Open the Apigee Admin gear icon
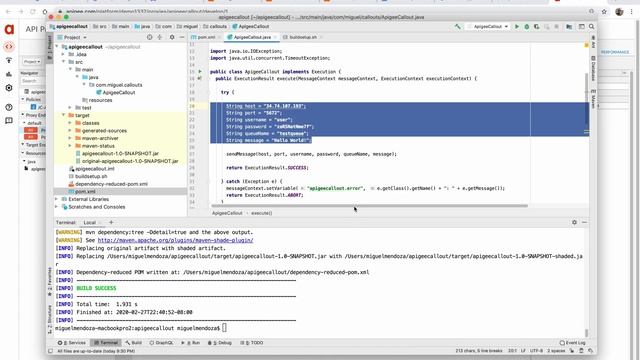The width and height of the screenshot is (640, 360). (x=9, y=88)
